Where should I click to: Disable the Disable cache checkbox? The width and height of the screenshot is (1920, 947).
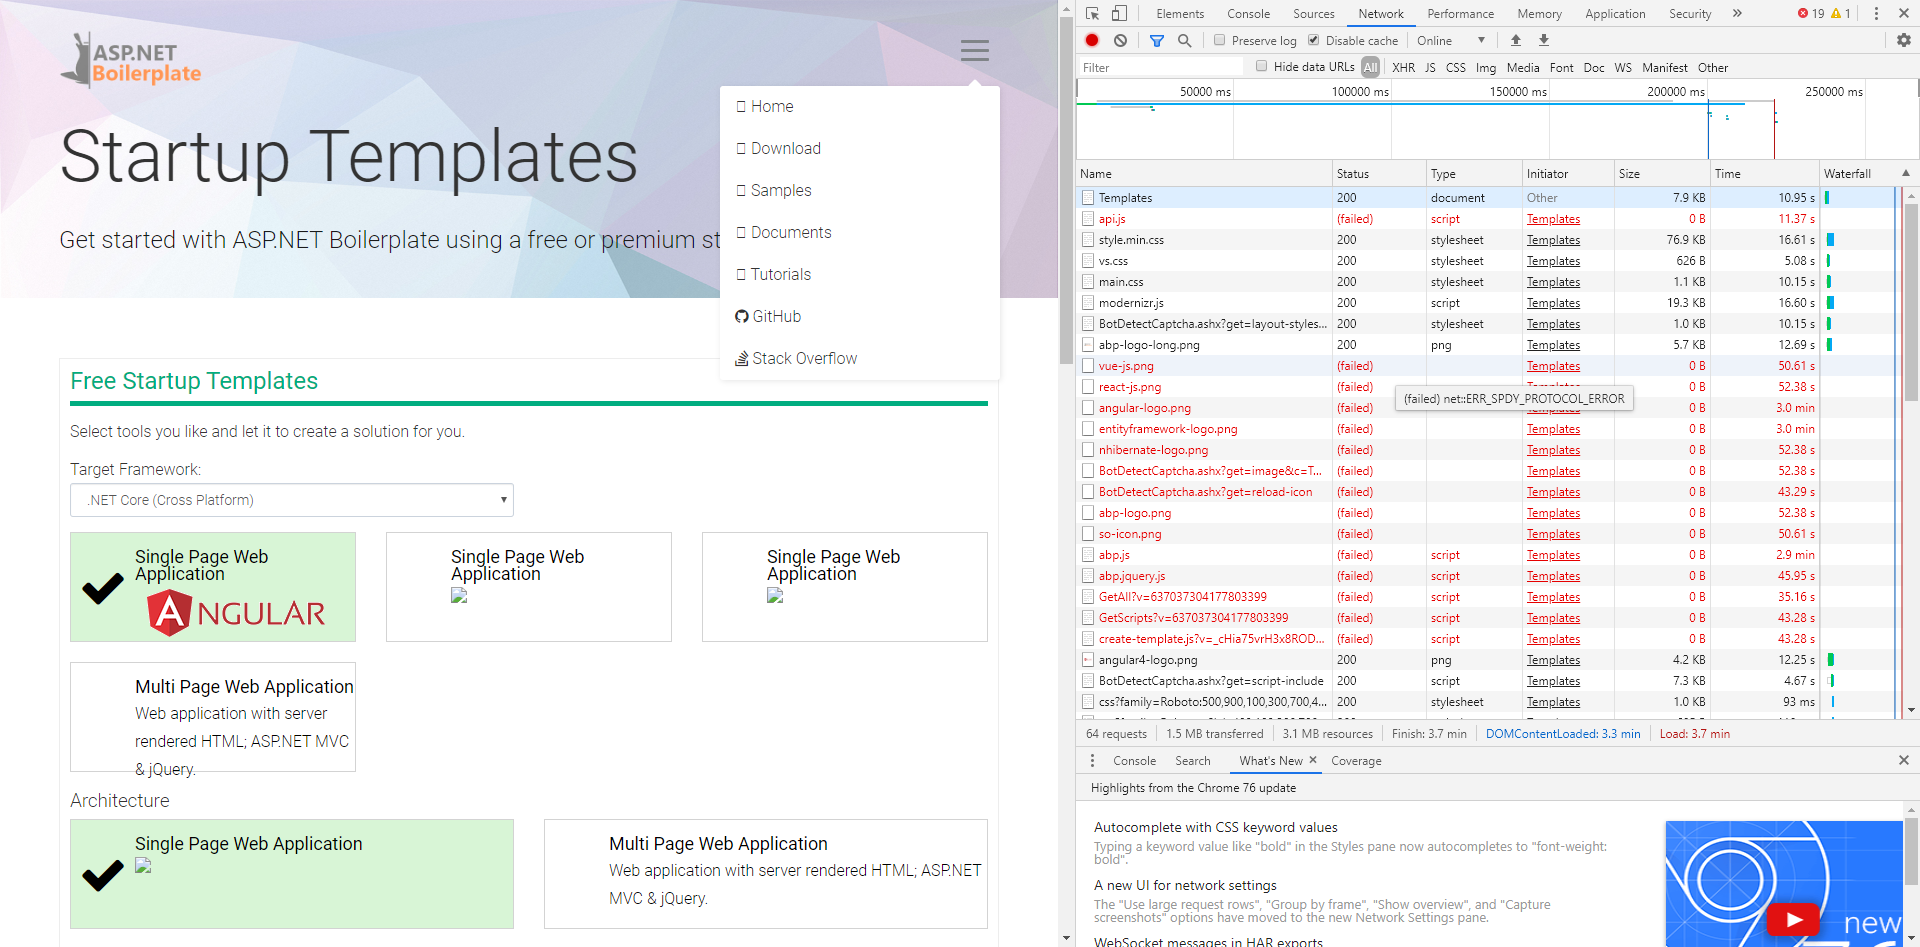click(x=1313, y=40)
